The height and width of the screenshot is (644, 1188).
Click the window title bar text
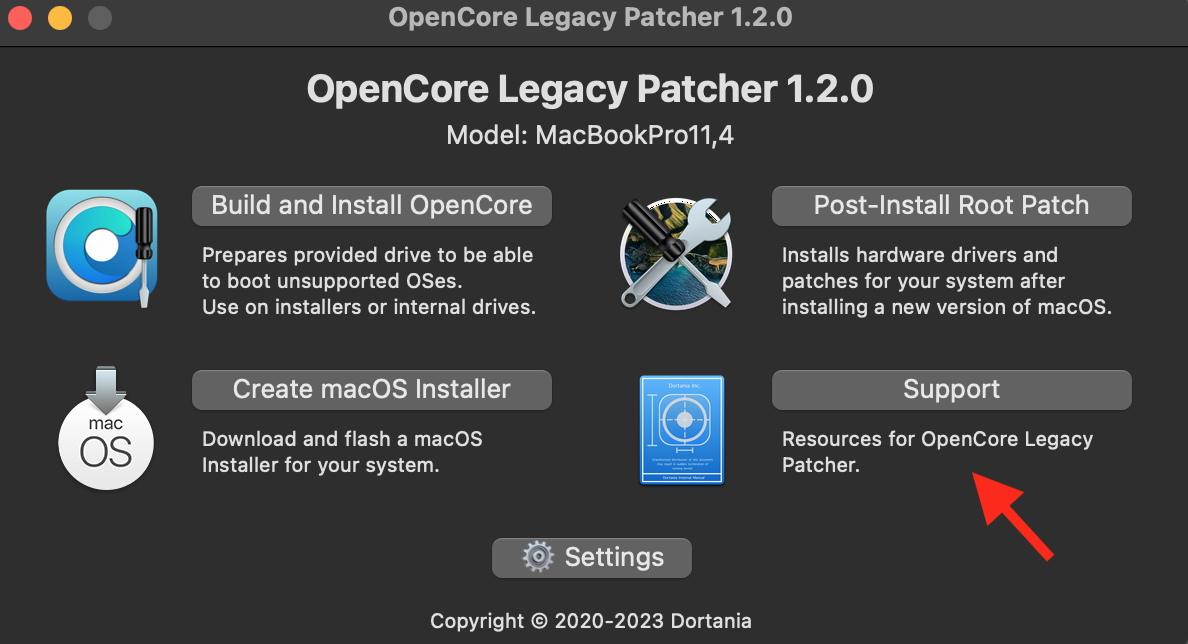pyautogui.click(x=590, y=17)
